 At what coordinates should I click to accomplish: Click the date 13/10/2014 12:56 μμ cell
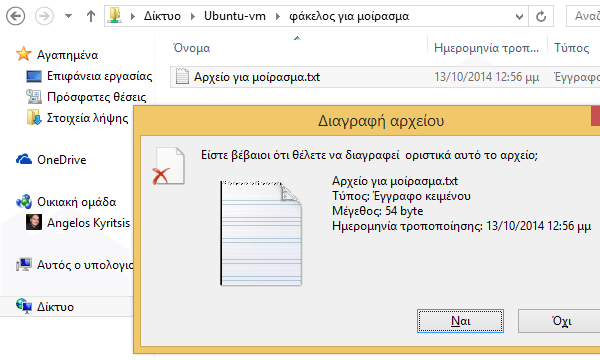pos(486,77)
